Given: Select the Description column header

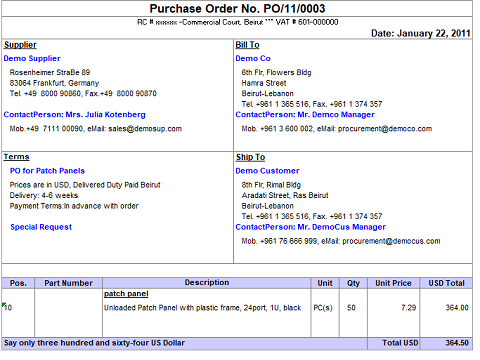Looking at the screenshot, I should [x=207, y=283].
